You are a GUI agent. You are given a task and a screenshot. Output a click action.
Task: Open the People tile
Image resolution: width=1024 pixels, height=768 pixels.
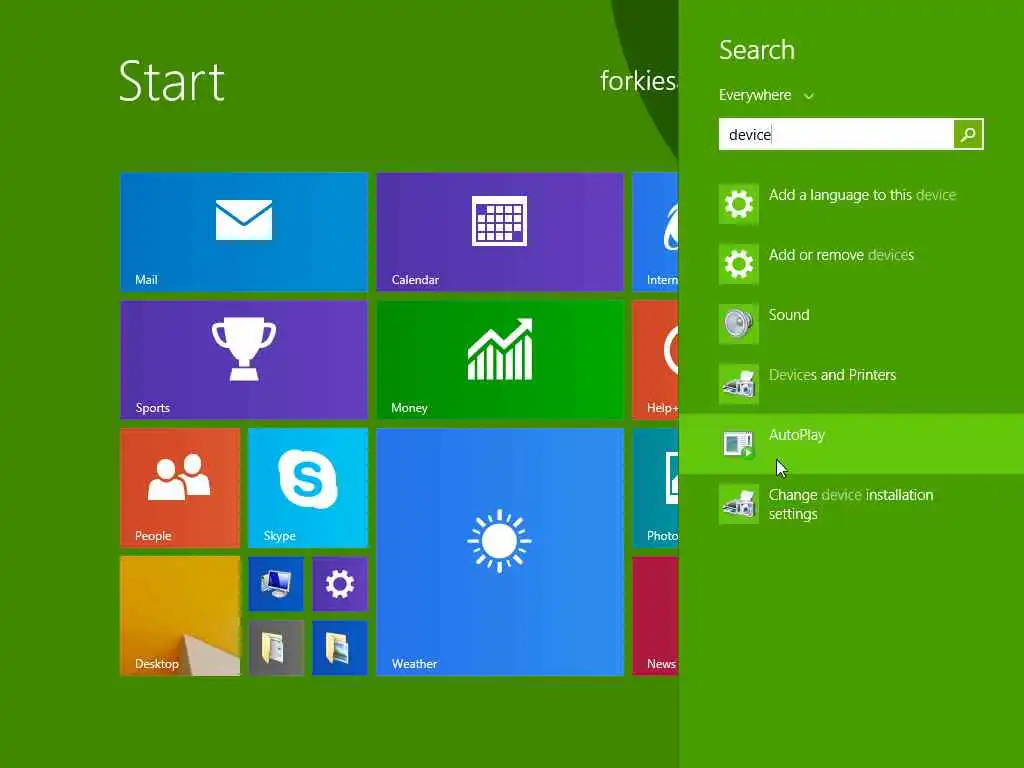click(180, 487)
